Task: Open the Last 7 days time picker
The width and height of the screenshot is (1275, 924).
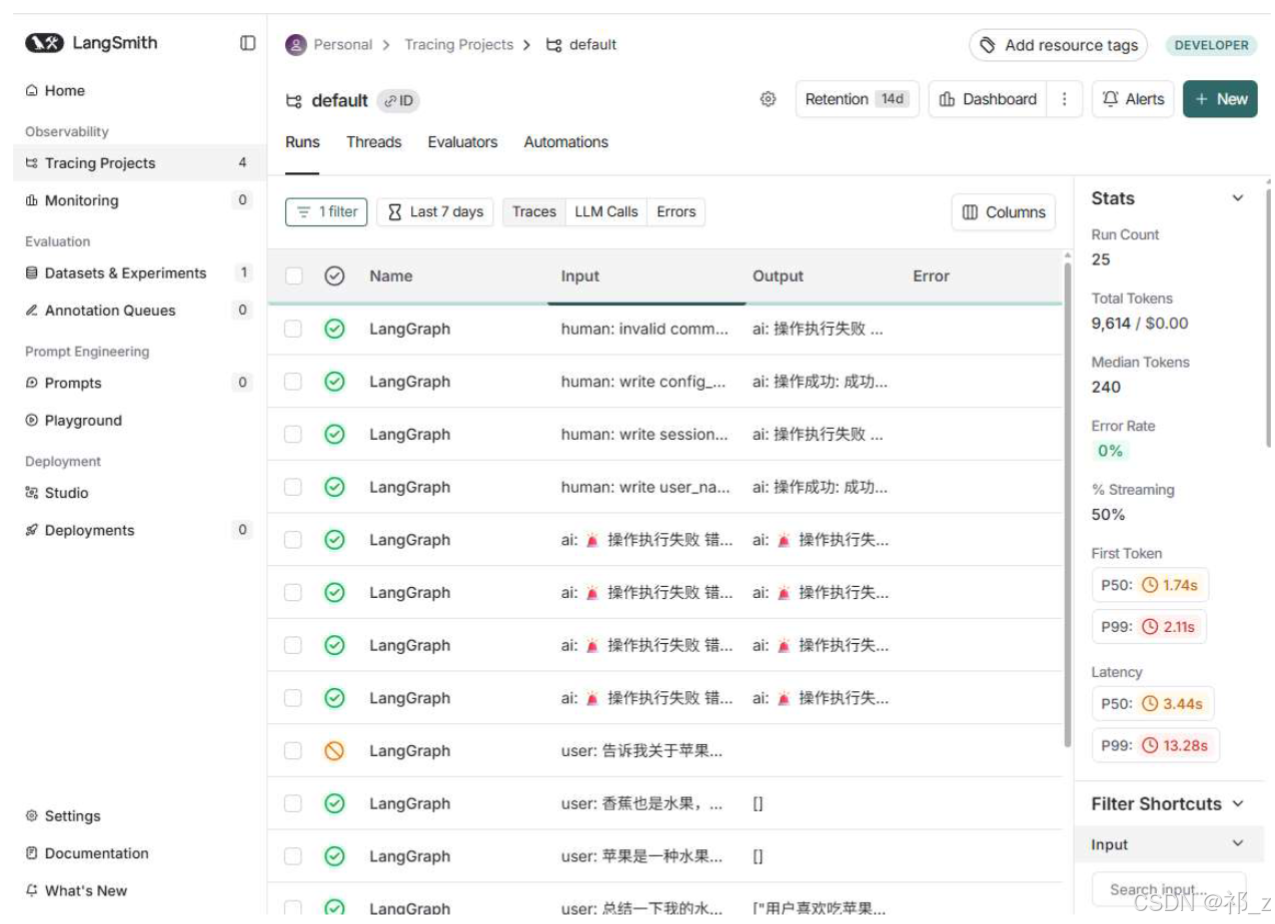Action: 435,212
